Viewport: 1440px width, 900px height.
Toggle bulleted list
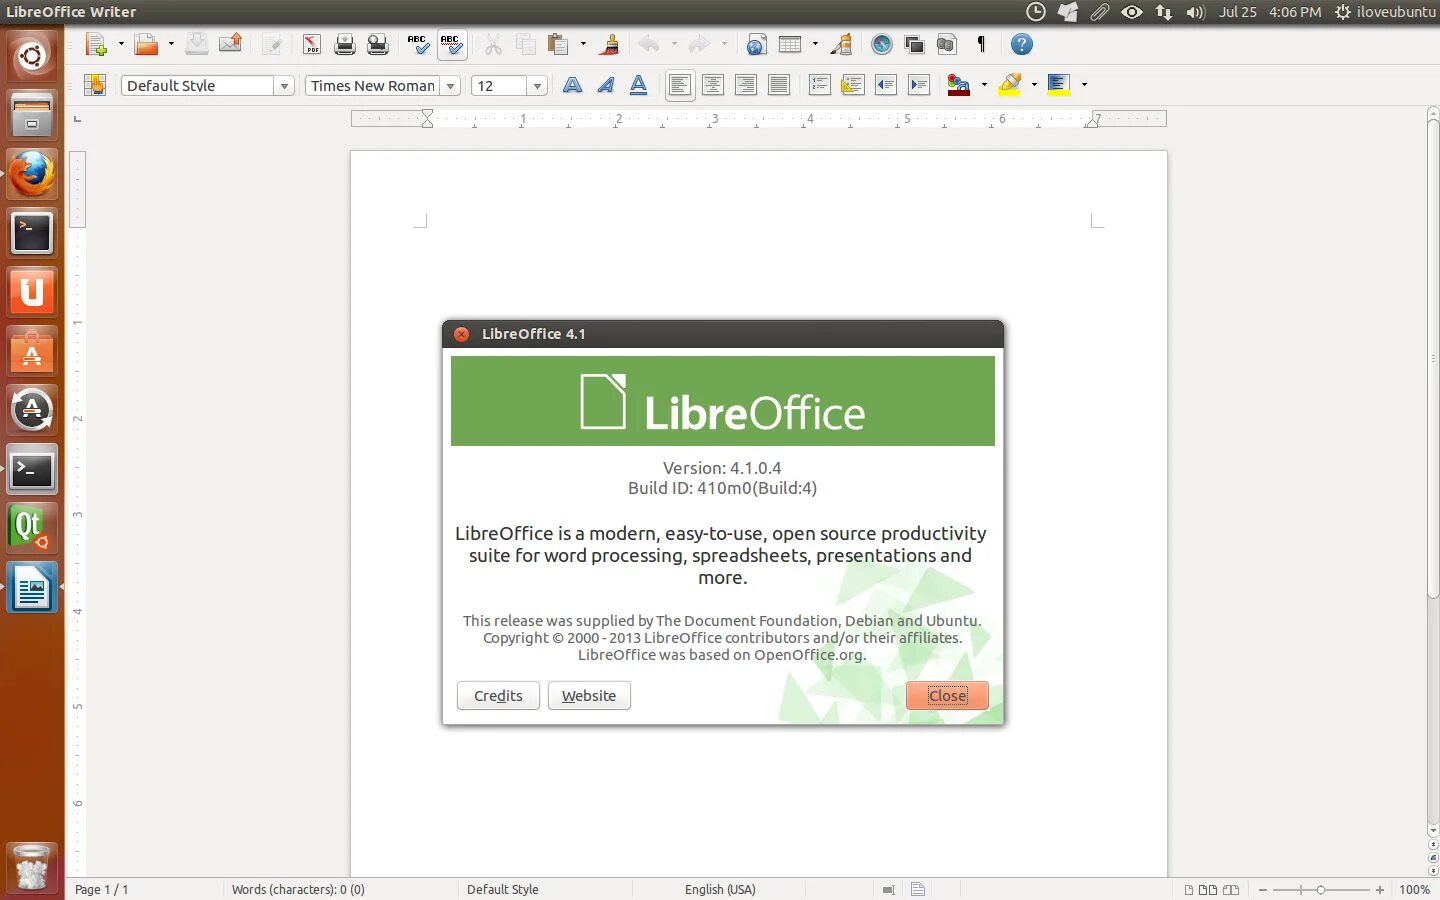coord(853,85)
